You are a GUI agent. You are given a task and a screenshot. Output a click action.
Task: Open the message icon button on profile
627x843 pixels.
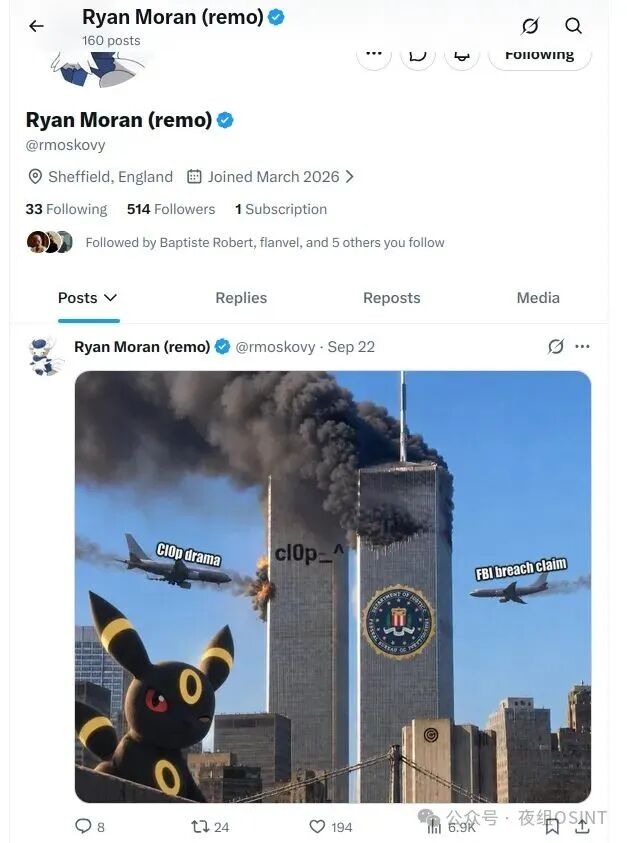[418, 55]
